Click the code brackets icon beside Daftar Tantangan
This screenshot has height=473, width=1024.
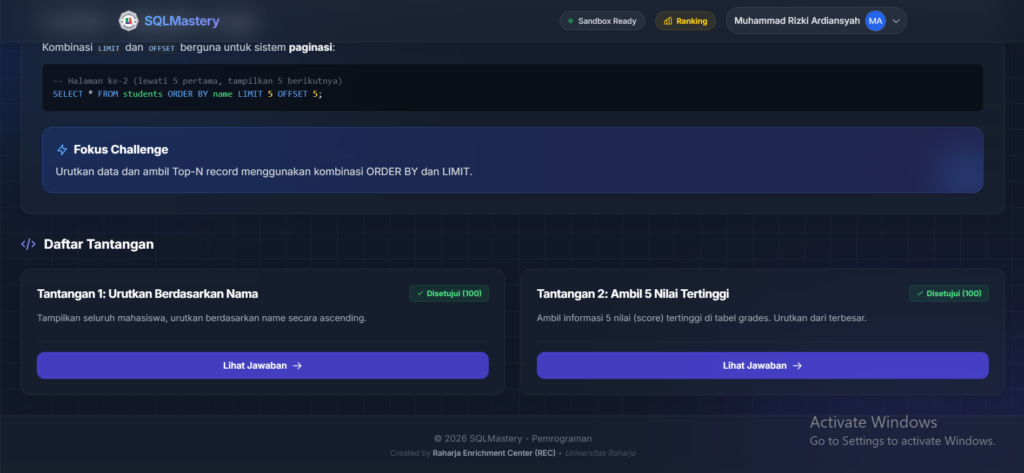(28, 244)
